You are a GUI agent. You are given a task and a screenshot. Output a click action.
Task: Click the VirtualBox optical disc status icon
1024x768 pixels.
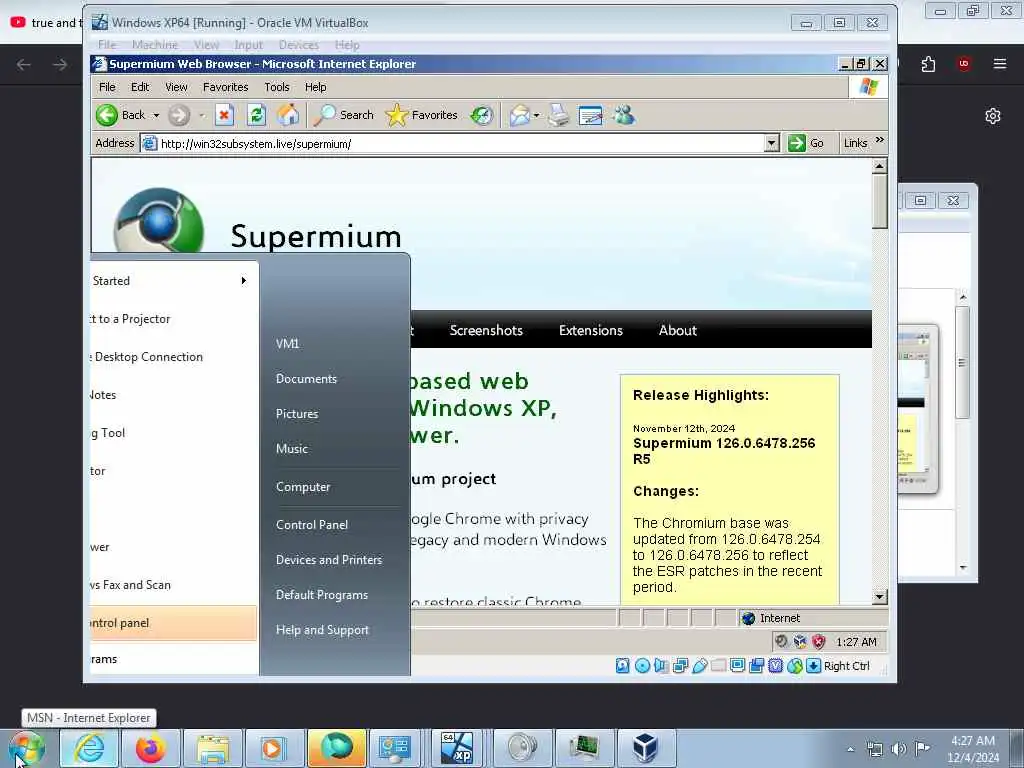pos(642,665)
